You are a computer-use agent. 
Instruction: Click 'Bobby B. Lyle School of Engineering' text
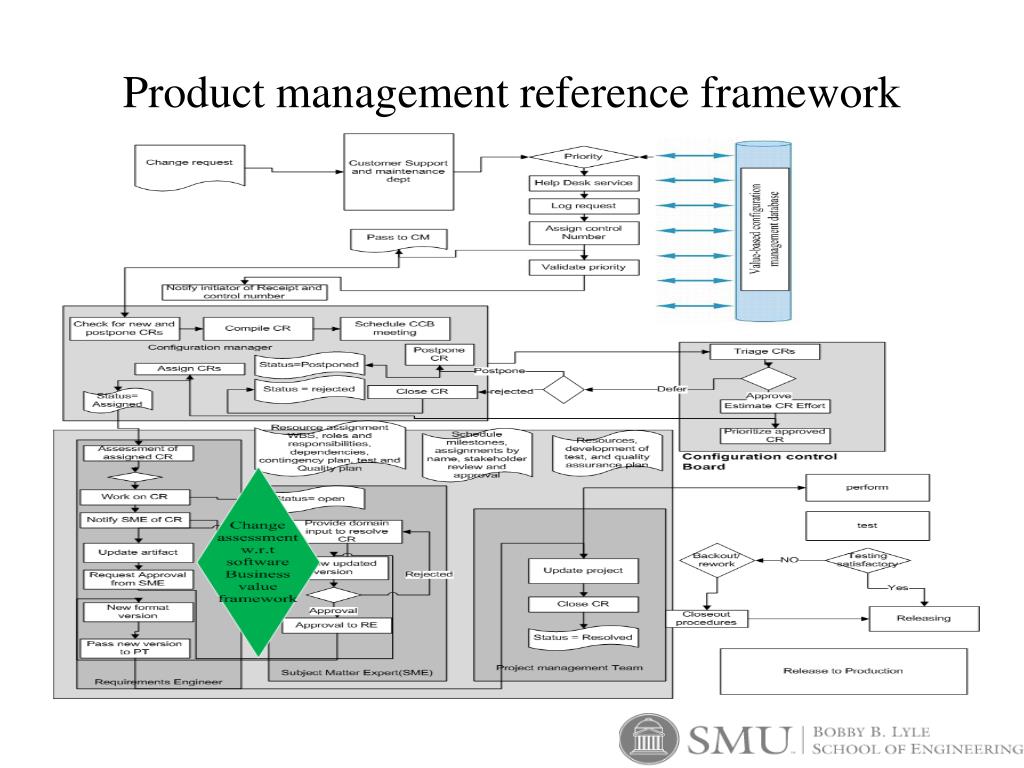[x=917, y=740]
